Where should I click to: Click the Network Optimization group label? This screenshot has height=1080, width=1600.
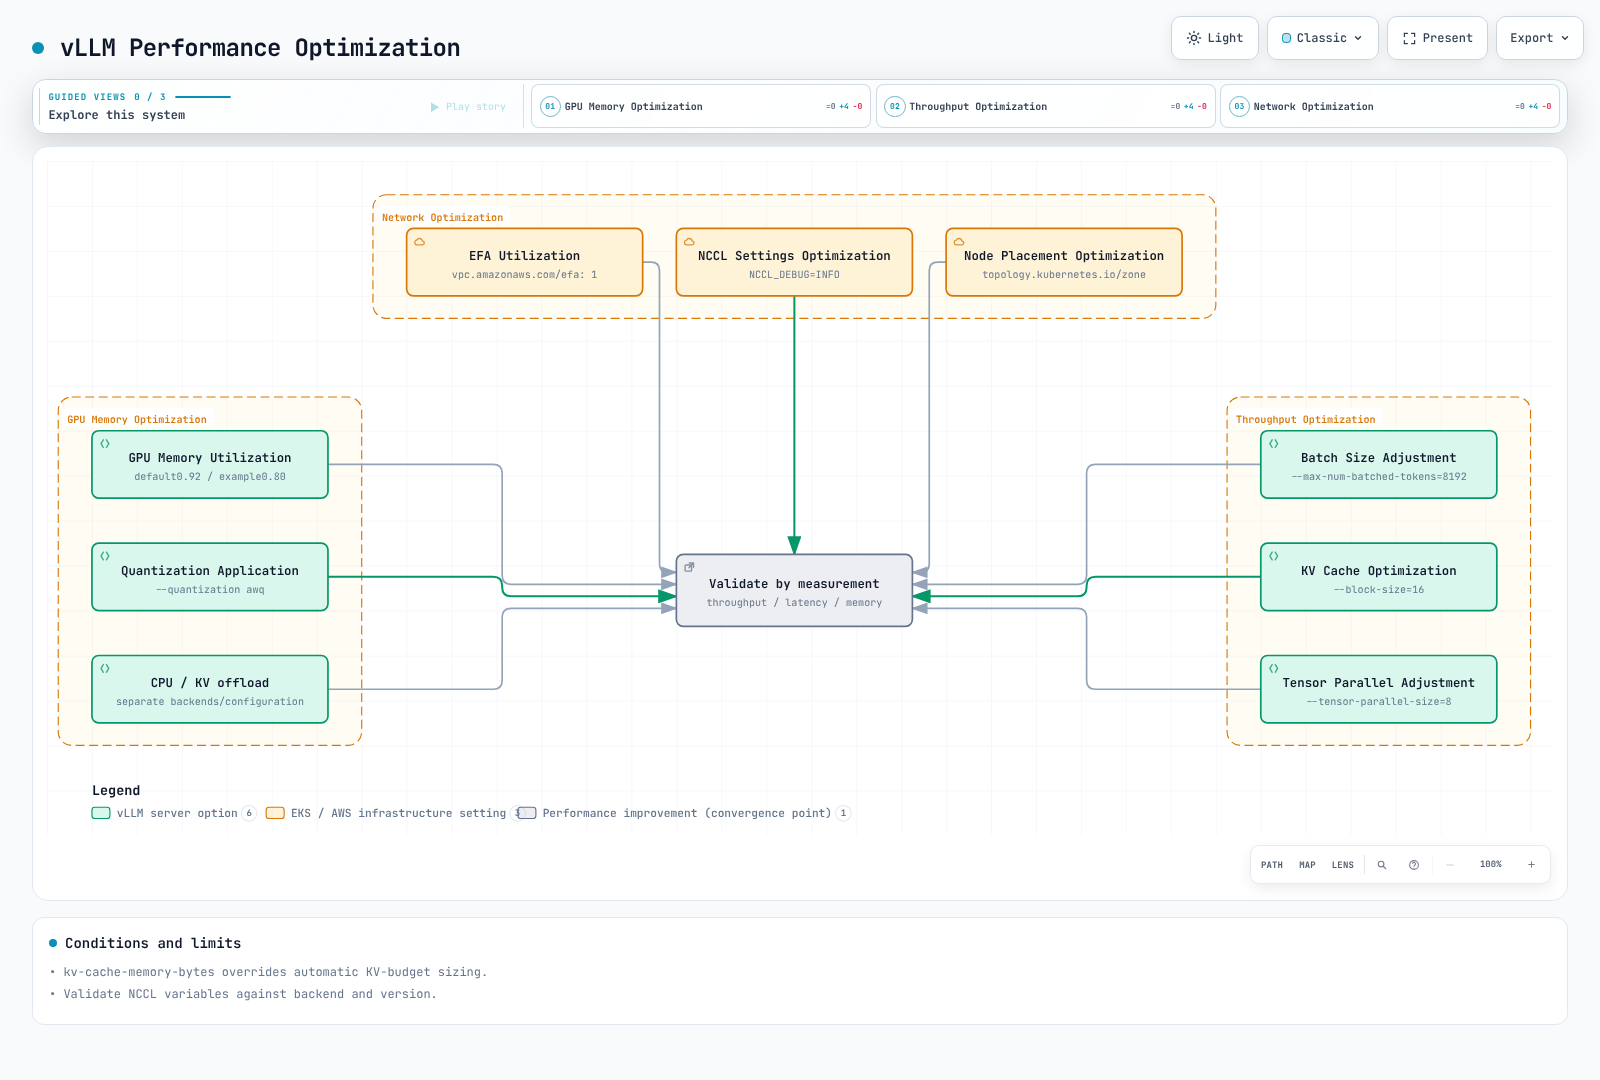(x=442, y=218)
